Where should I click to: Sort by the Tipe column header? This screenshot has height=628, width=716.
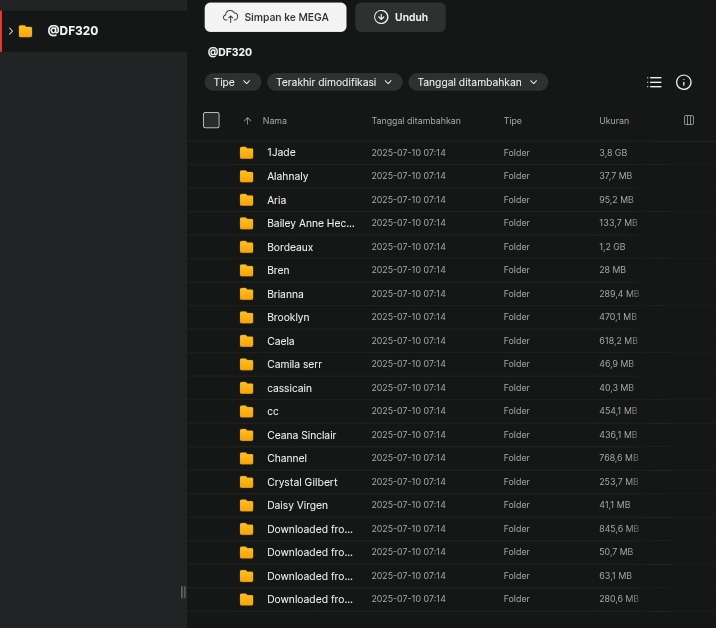[x=512, y=121]
